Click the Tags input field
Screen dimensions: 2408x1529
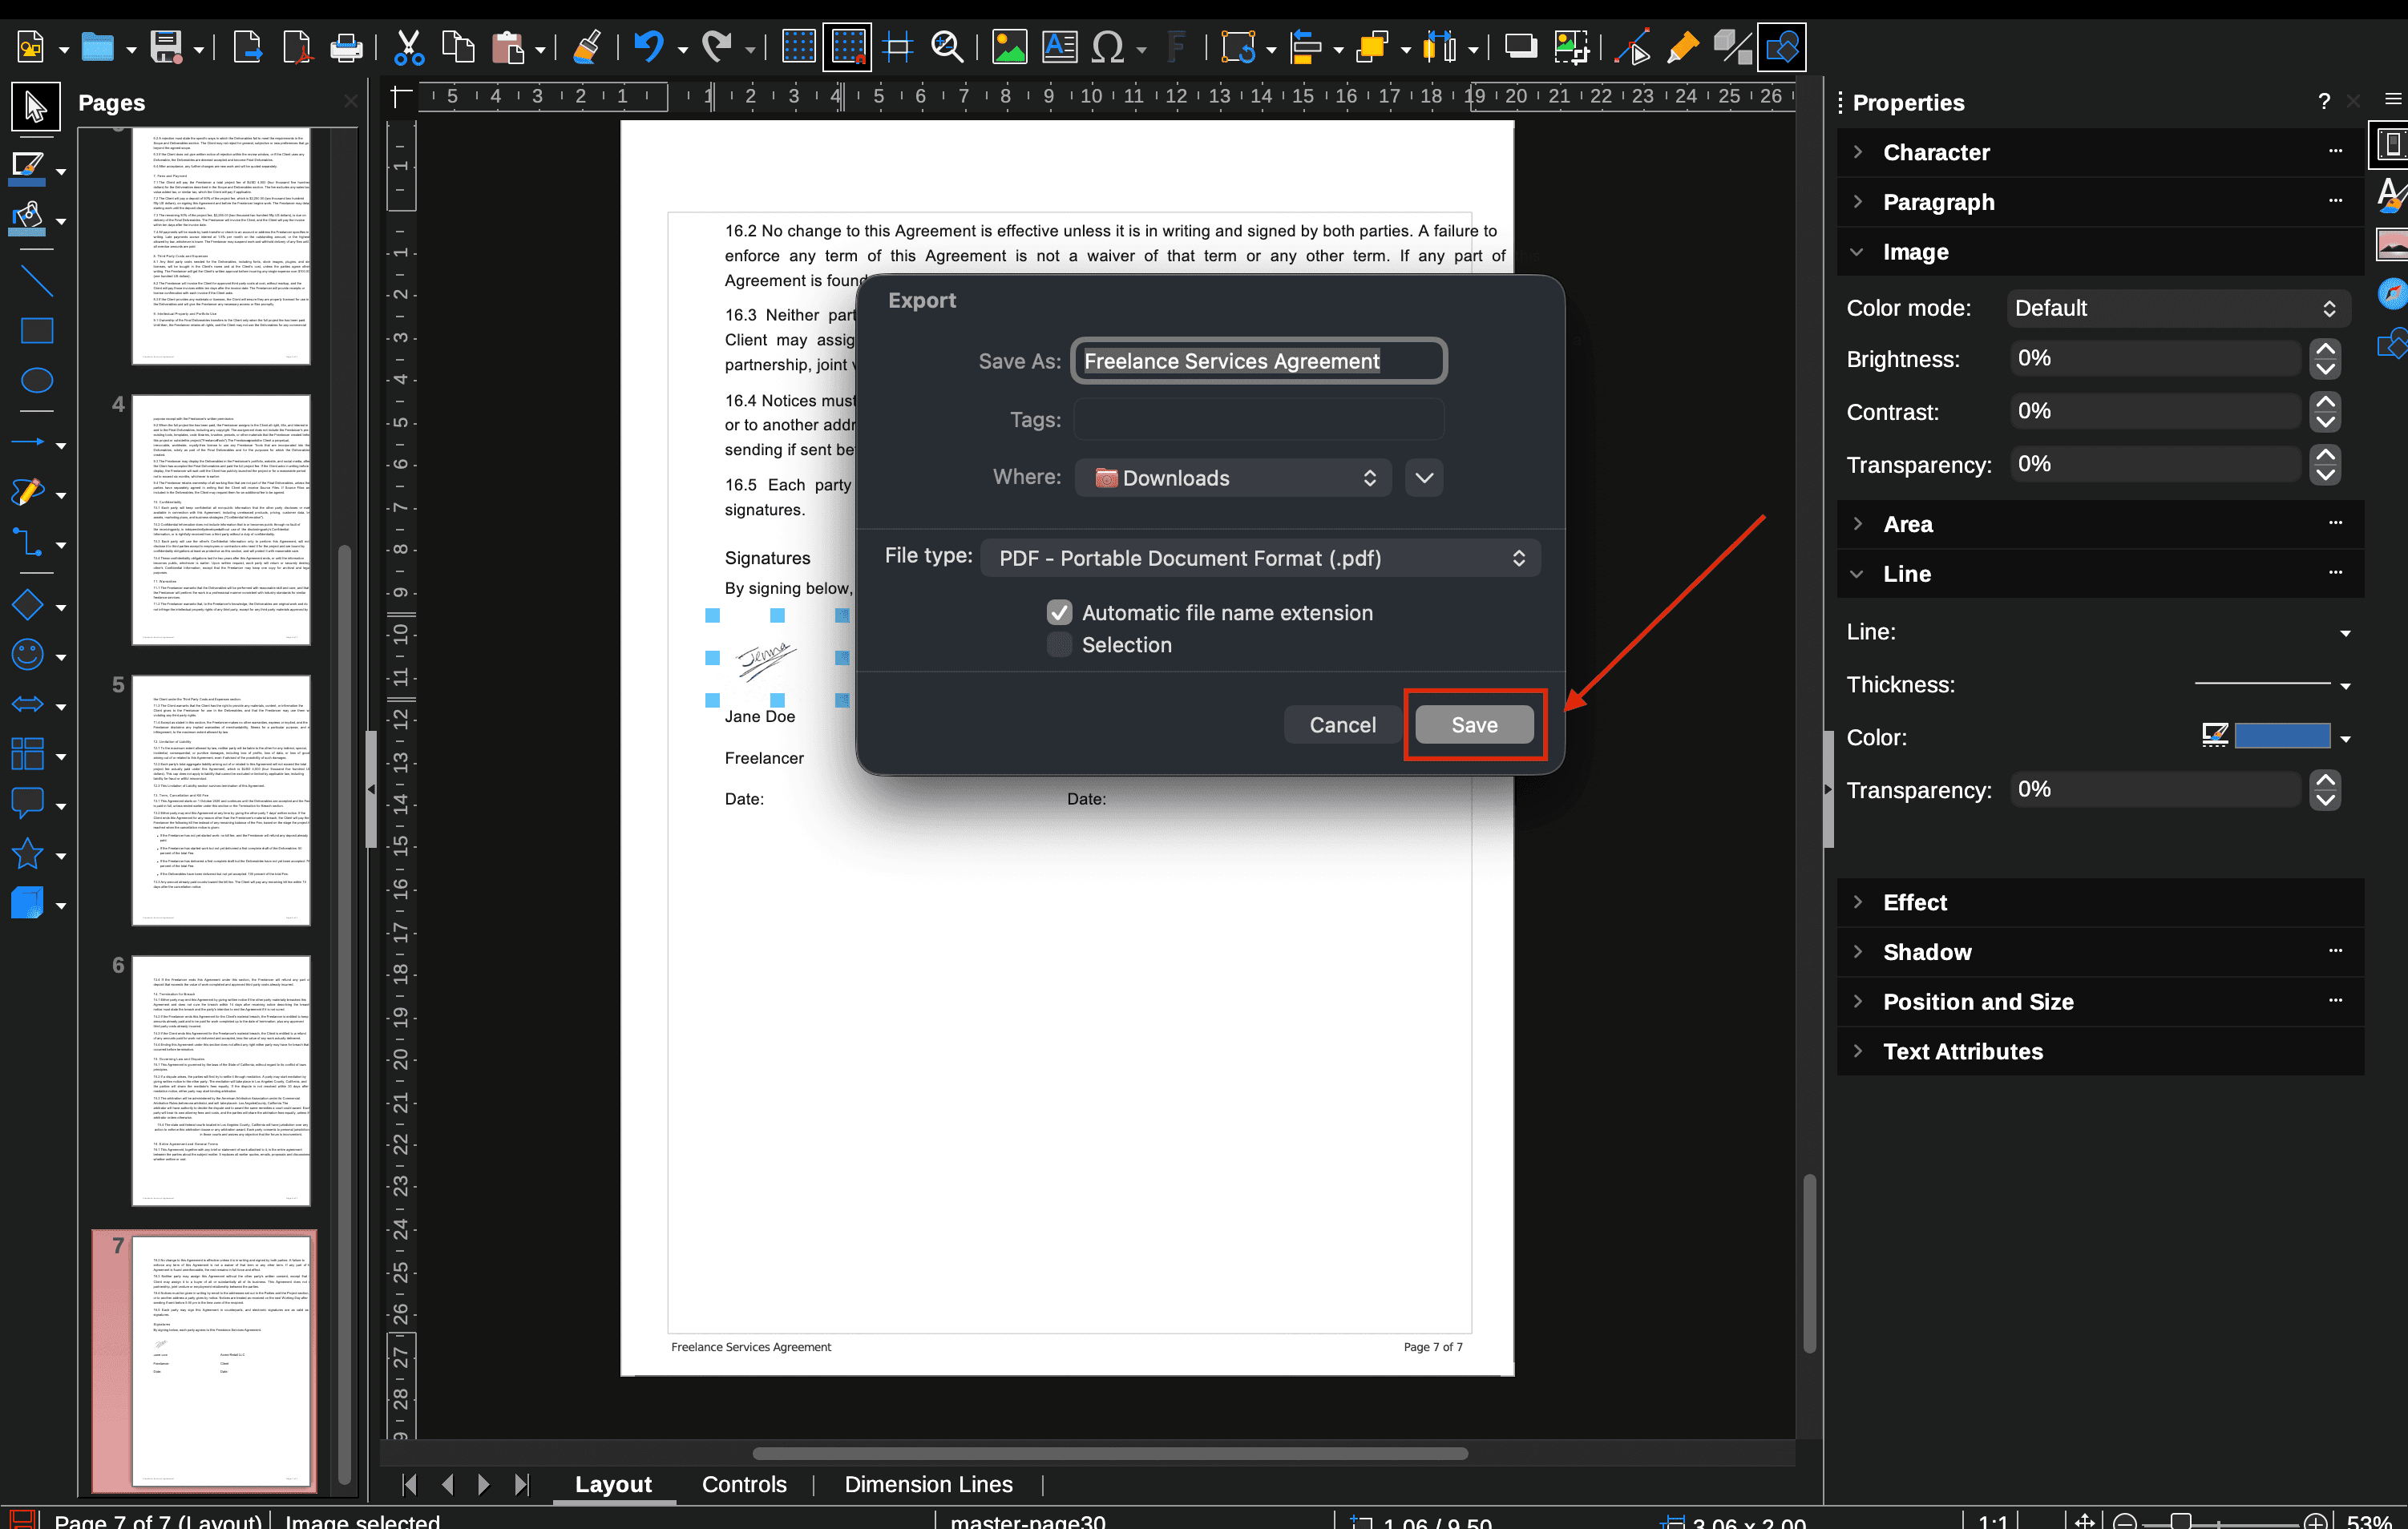point(1258,420)
